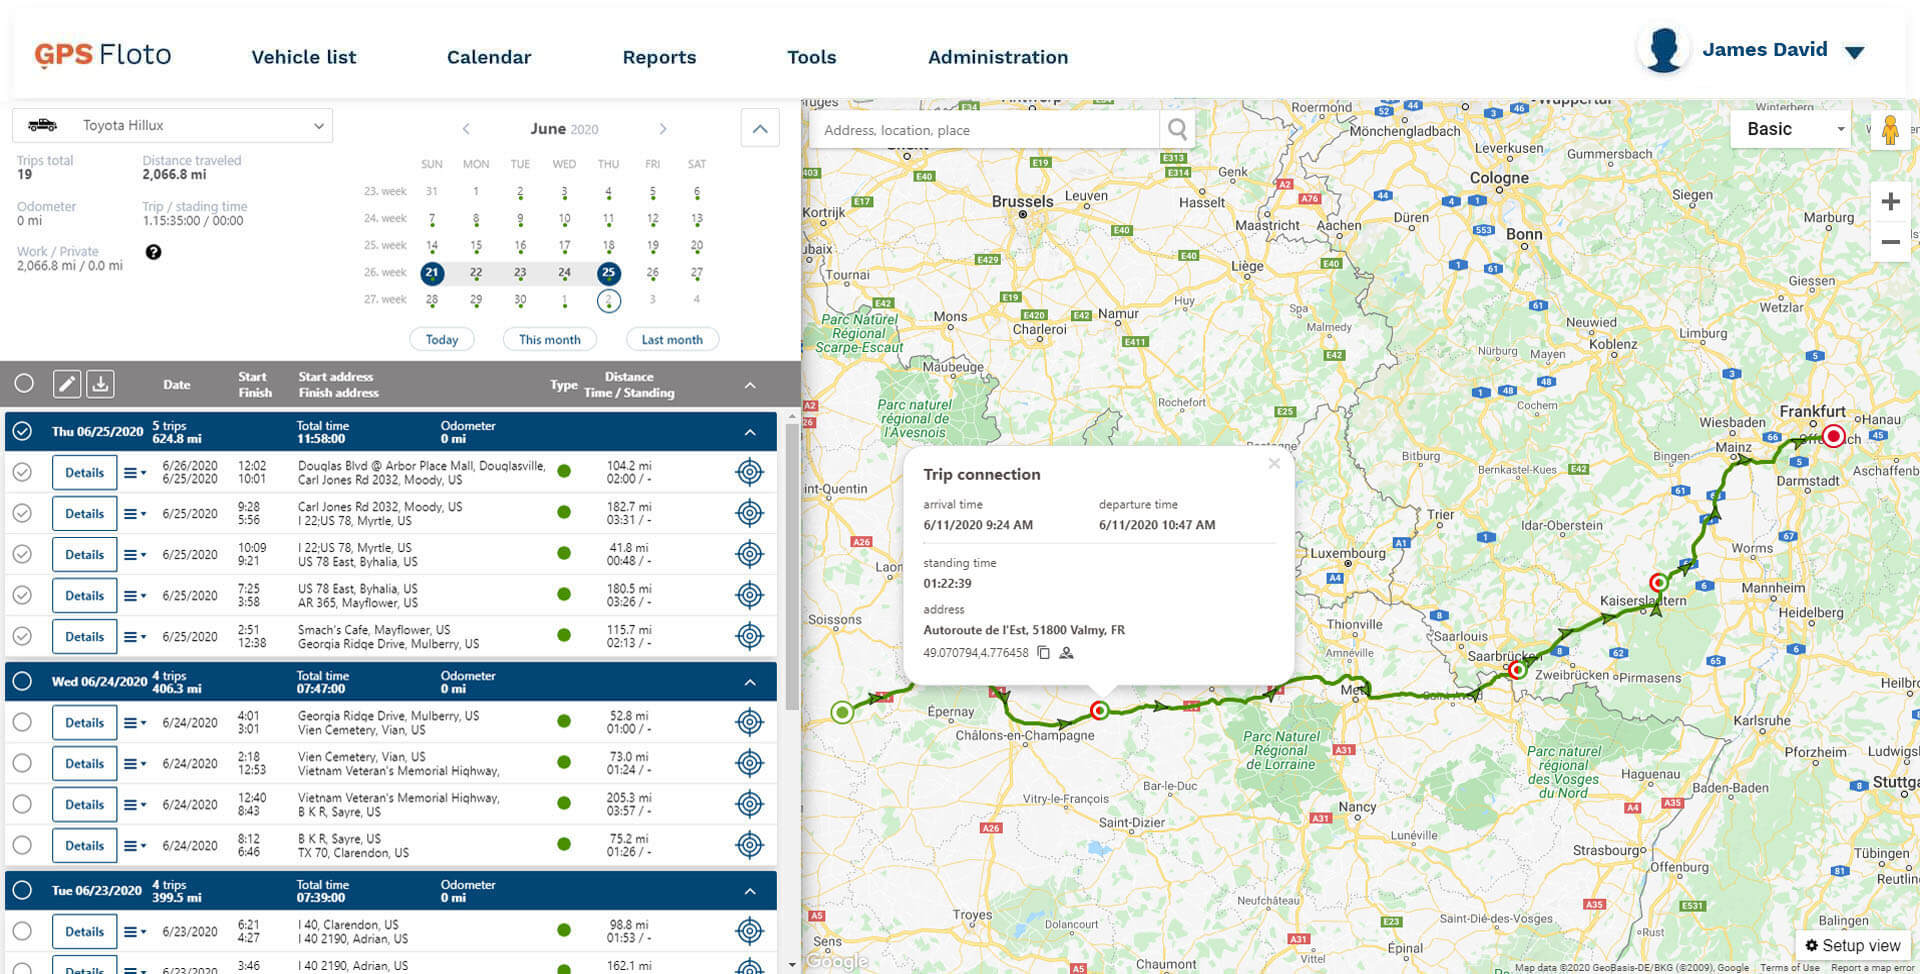This screenshot has width=1920, height=974.
Task: Open Details for Douglas Blvd trip
Action: click(x=84, y=472)
